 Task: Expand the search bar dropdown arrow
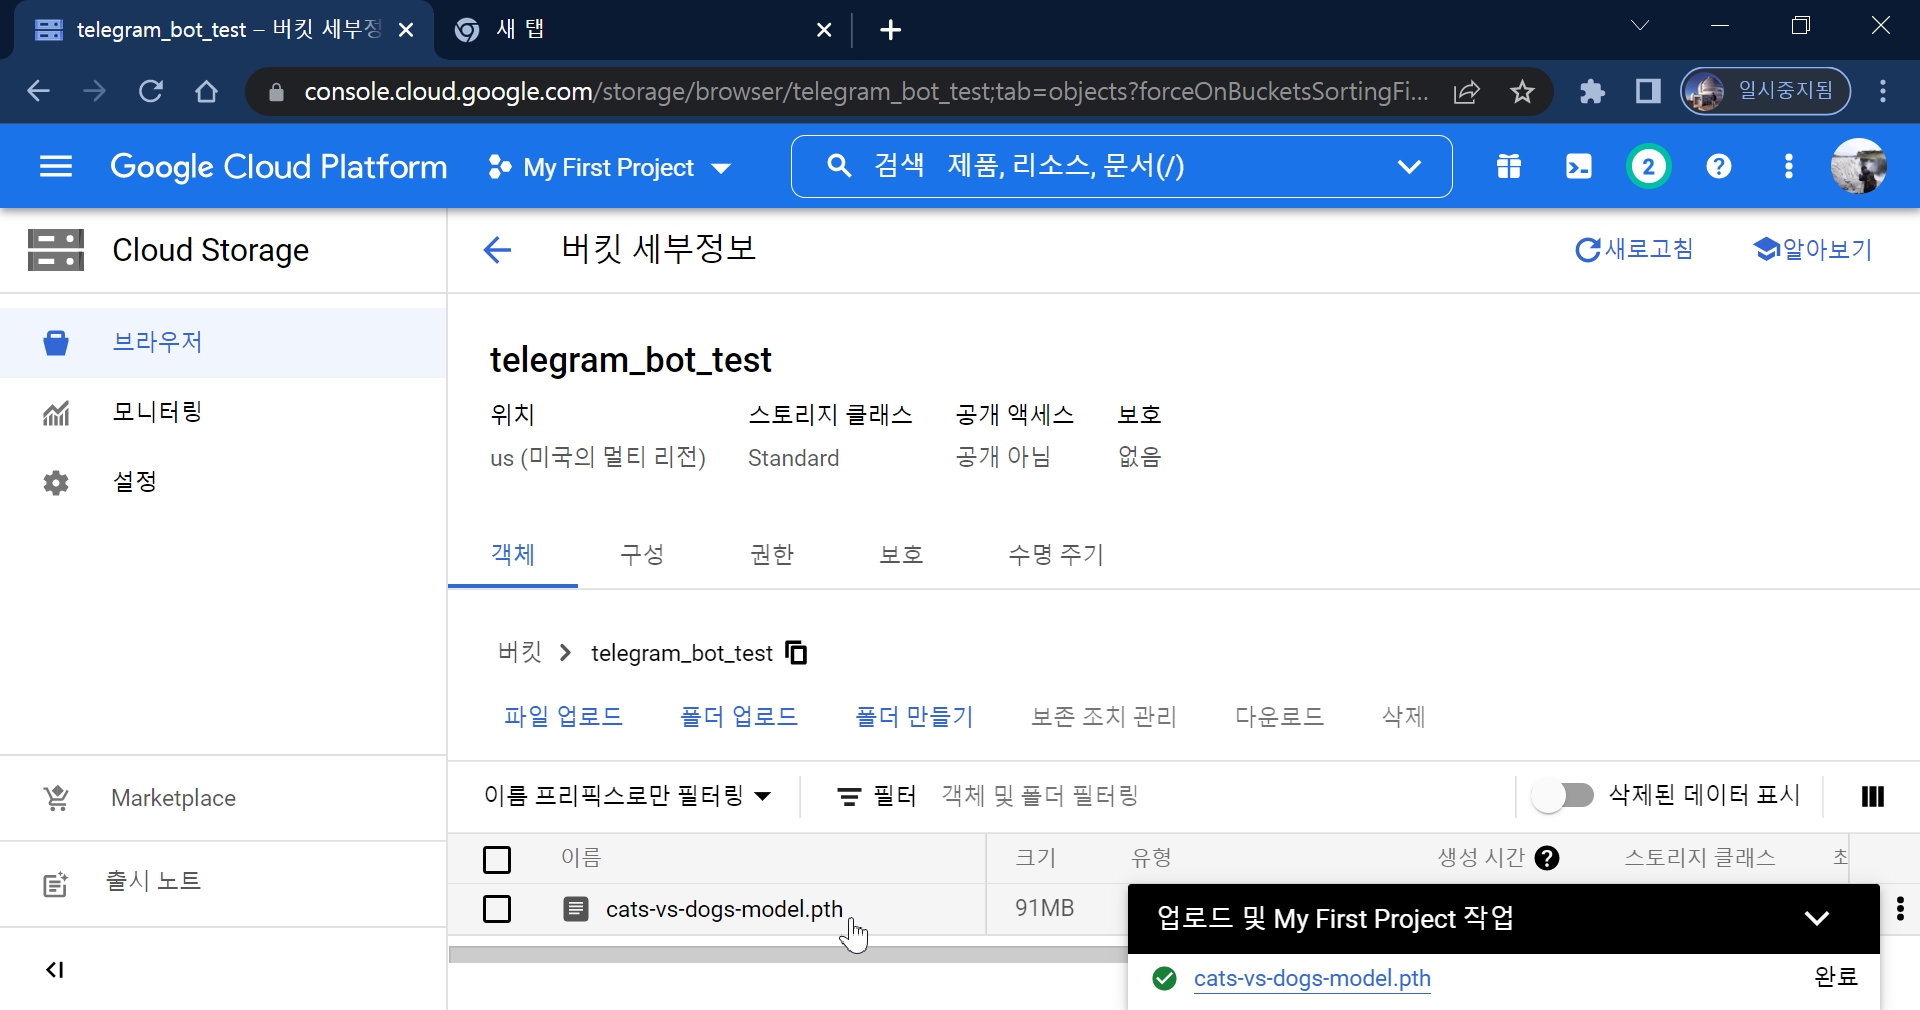1409,166
